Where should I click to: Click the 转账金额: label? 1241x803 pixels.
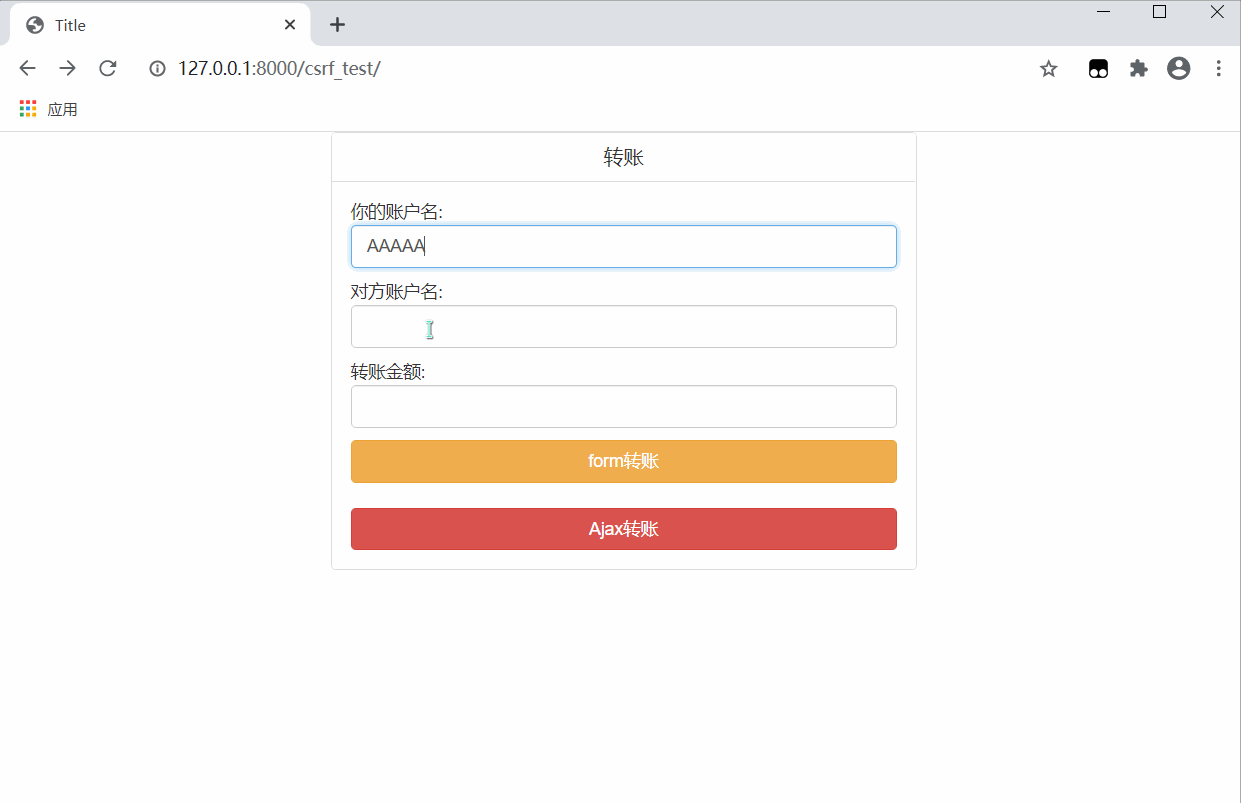tap(388, 372)
